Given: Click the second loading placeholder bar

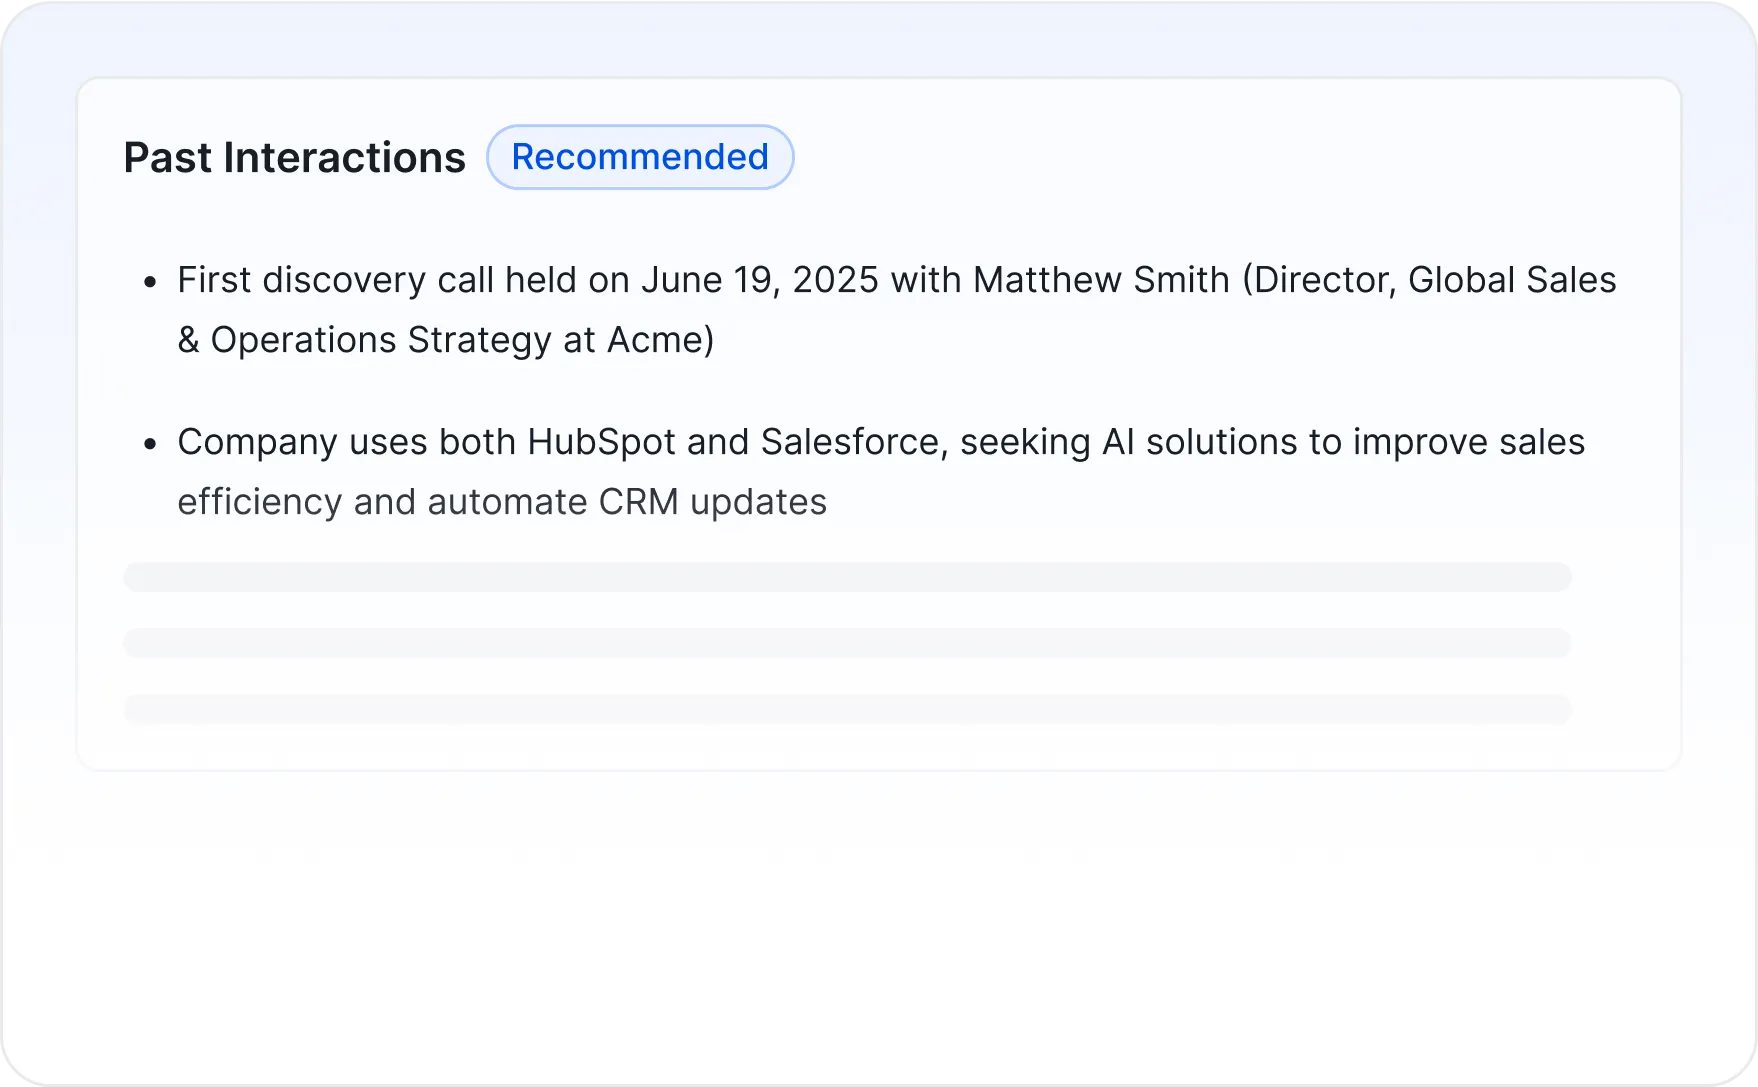Looking at the screenshot, I should point(847,643).
